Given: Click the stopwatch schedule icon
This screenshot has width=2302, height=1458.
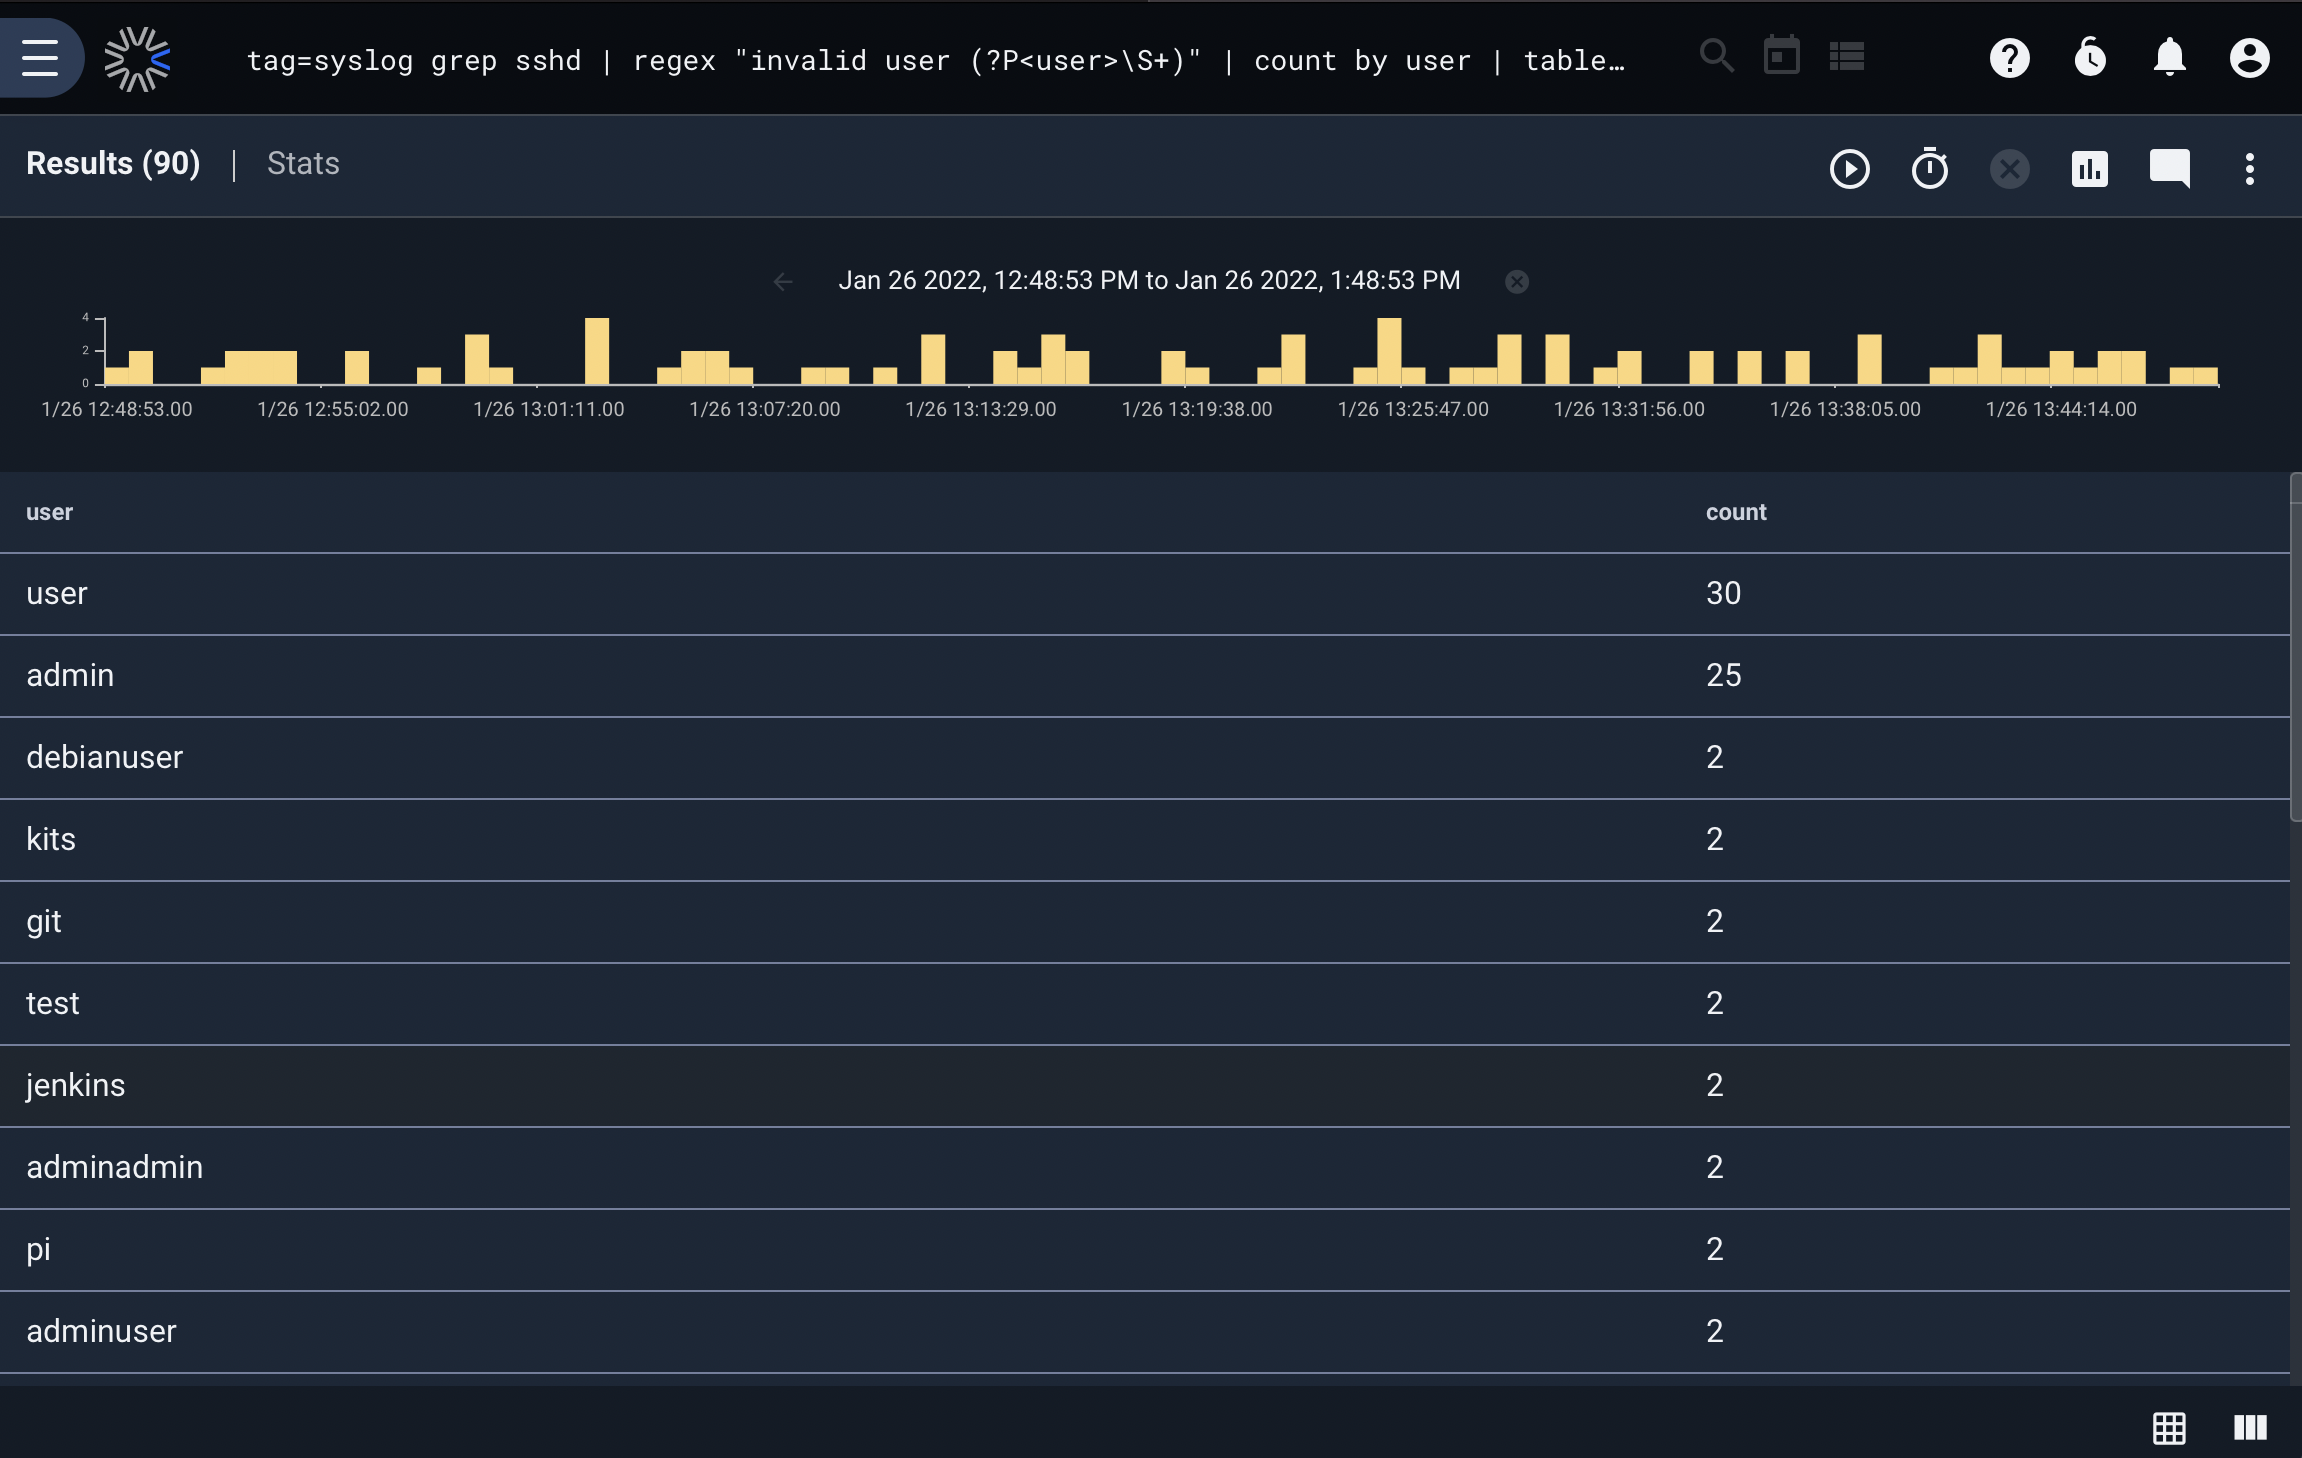Looking at the screenshot, I should [x=1930, y=168].
